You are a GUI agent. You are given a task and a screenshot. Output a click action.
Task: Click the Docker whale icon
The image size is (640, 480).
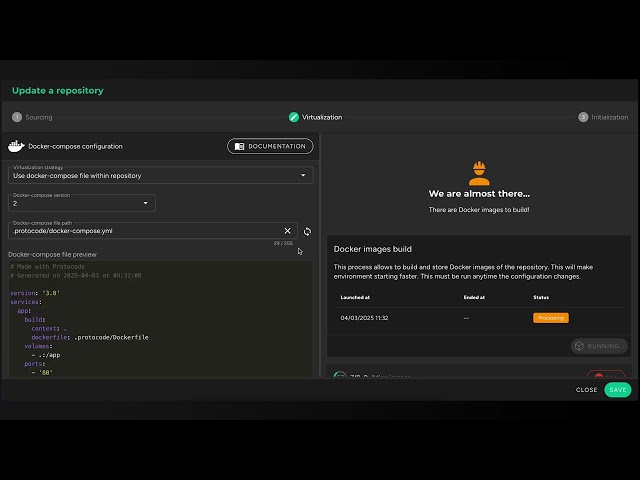click(x=16, y=146)
